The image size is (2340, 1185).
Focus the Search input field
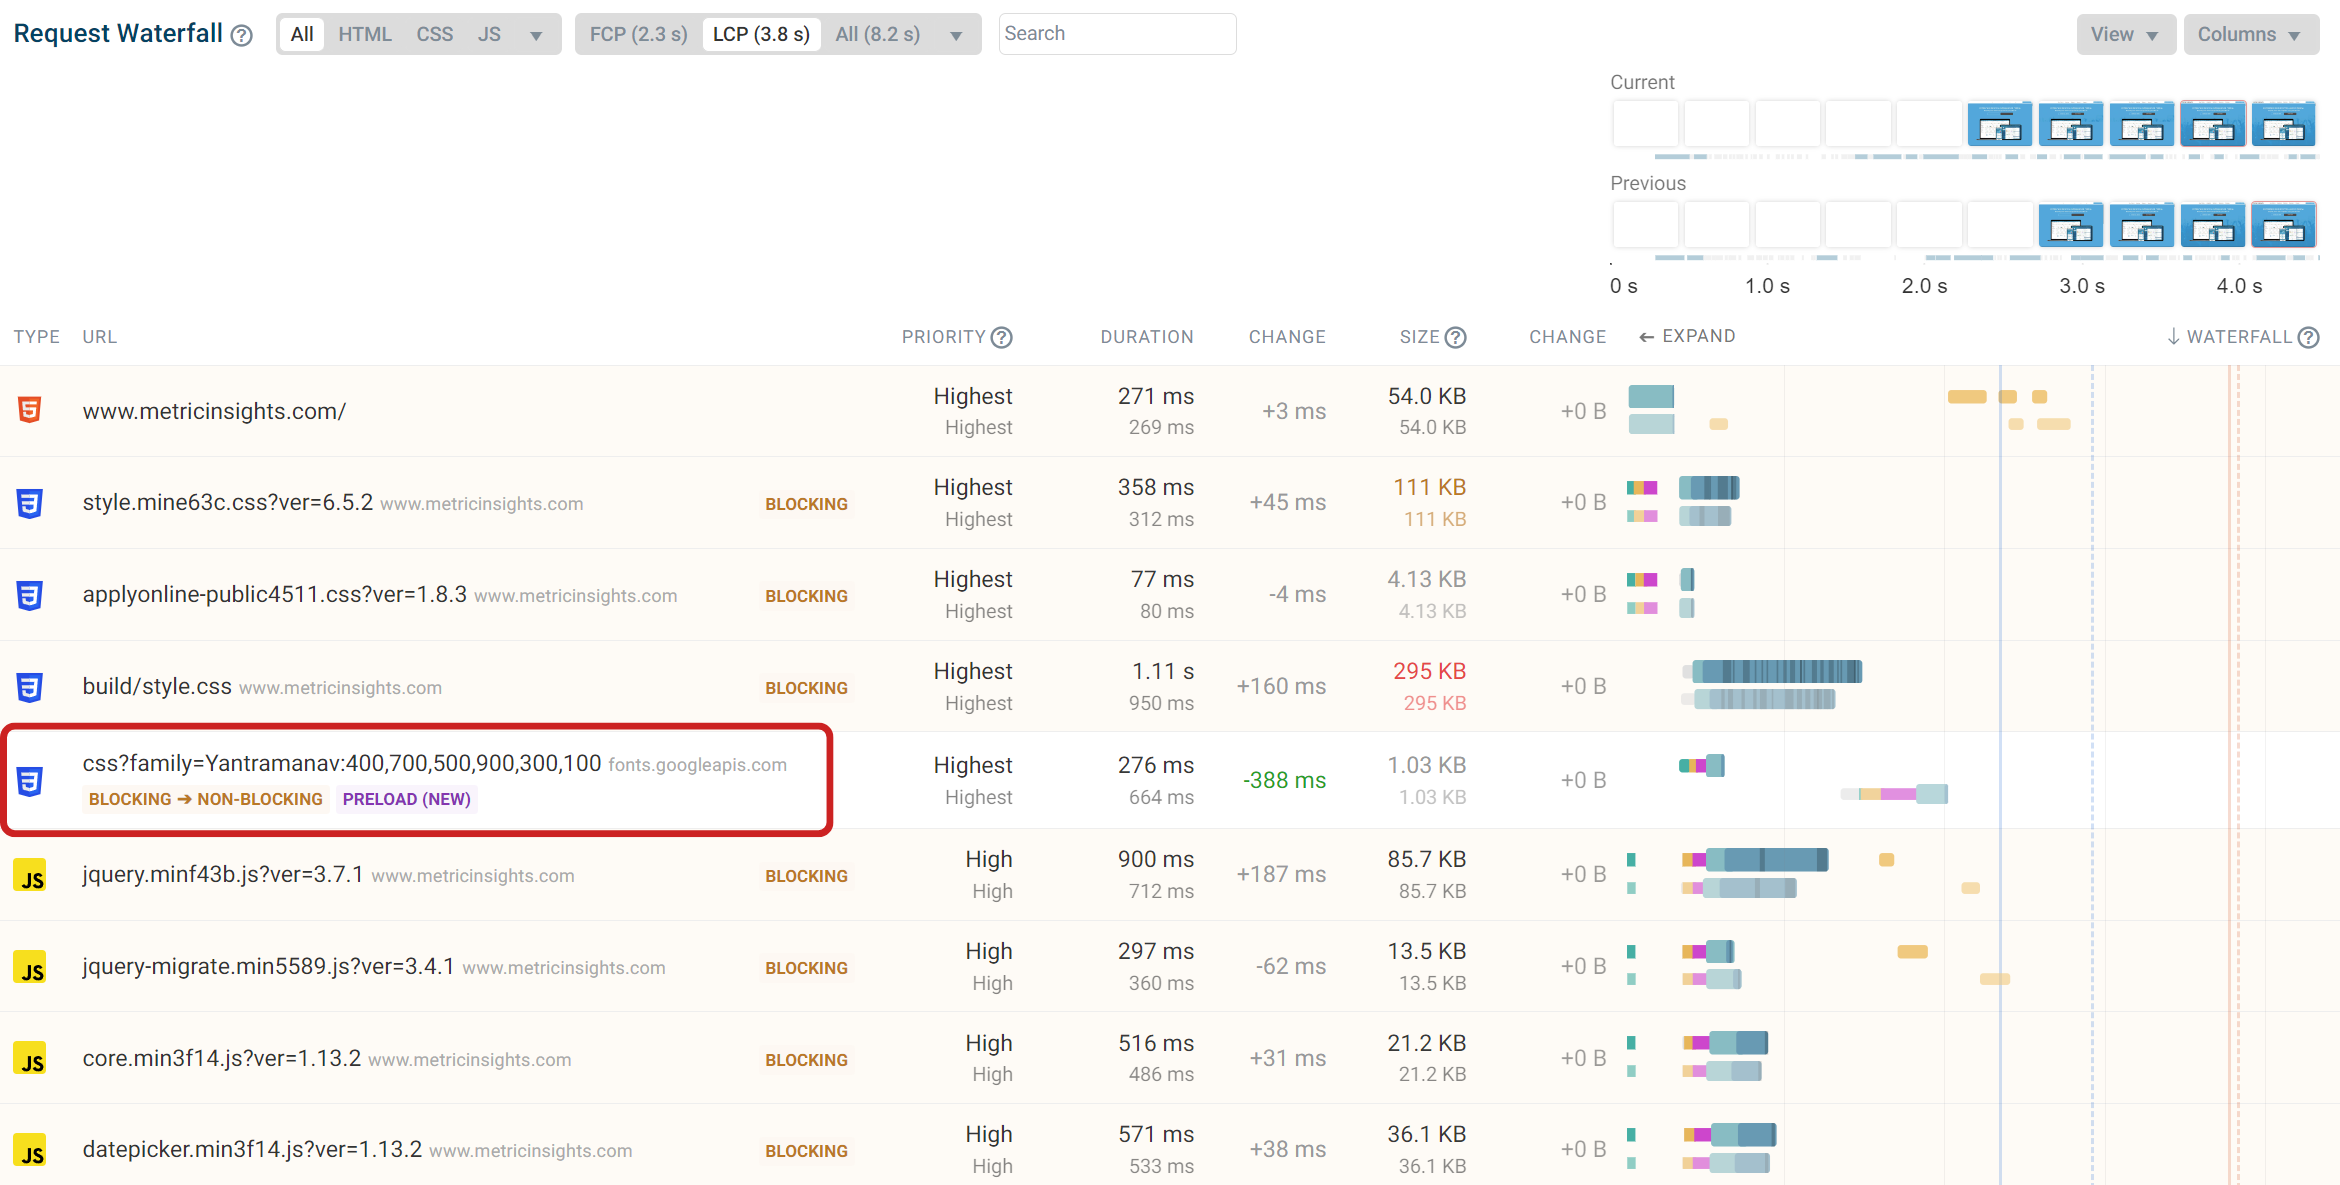pyautogui.click(x=1117, y=34)
